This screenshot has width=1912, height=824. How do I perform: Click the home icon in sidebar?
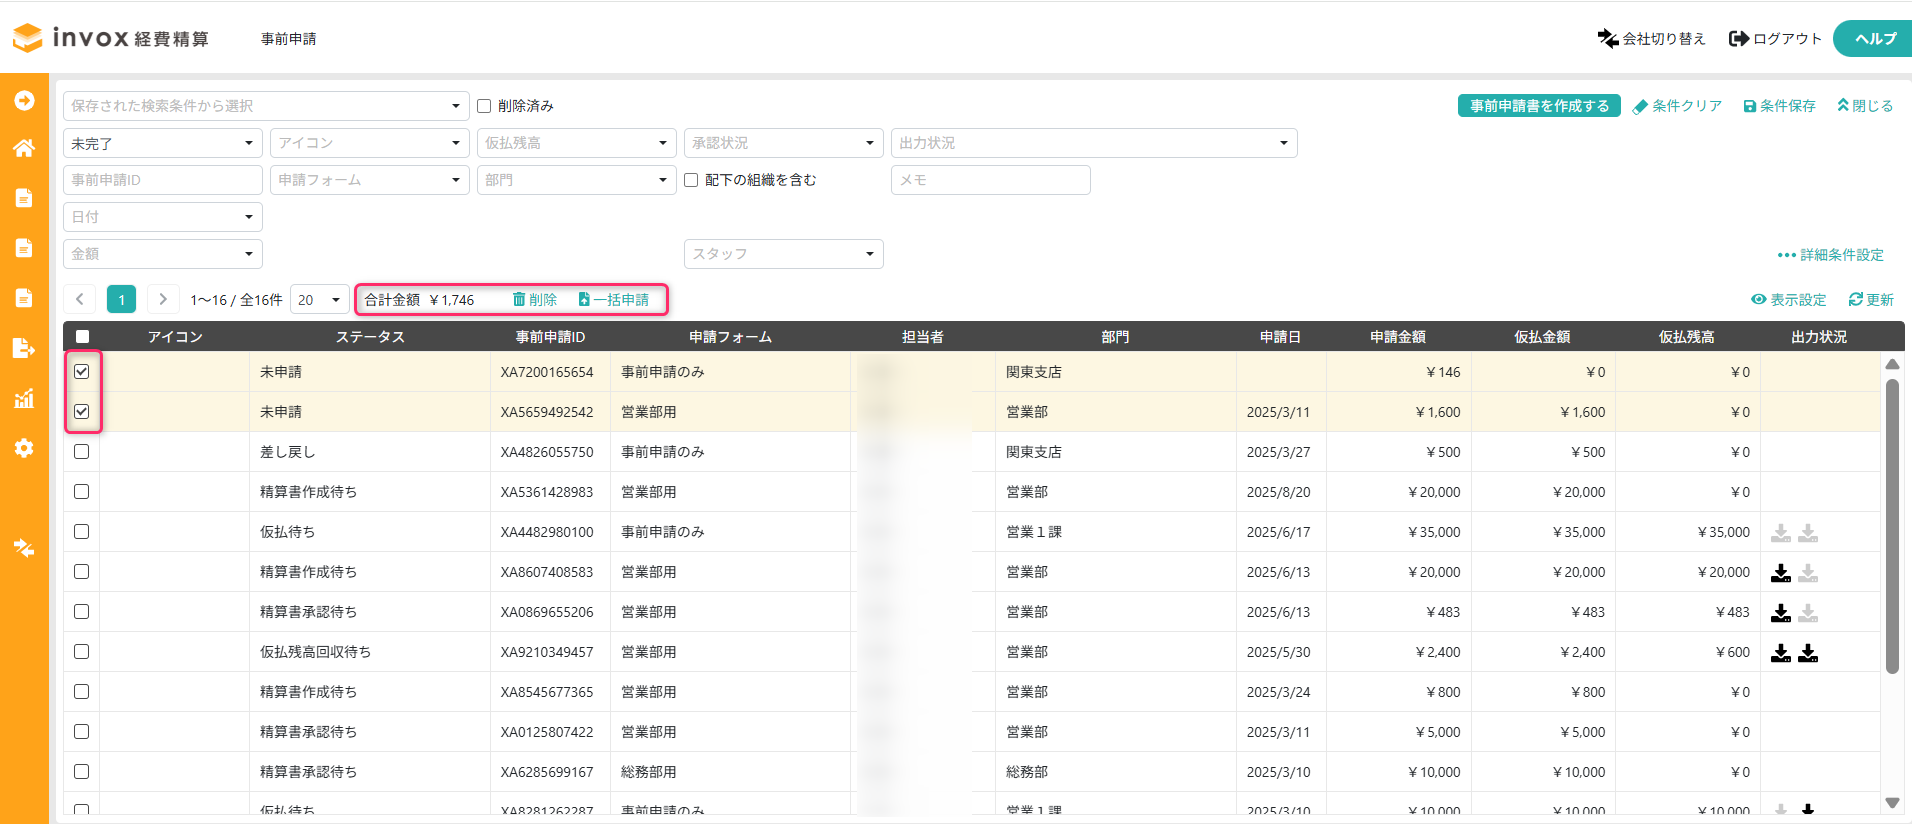click(24, 148)
